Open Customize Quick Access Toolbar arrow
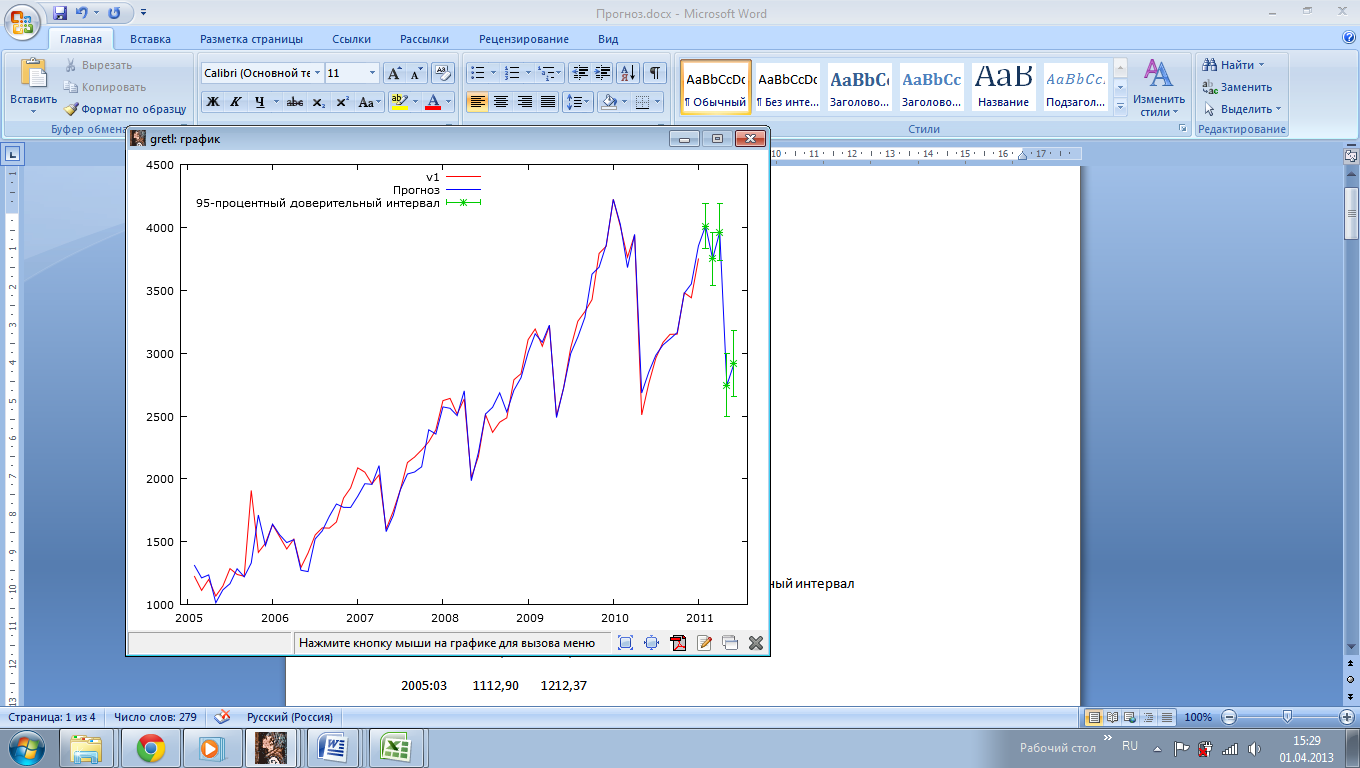The height and width of the screenshot is (768, 1360). pyautogui.click(x=143, y=13)
